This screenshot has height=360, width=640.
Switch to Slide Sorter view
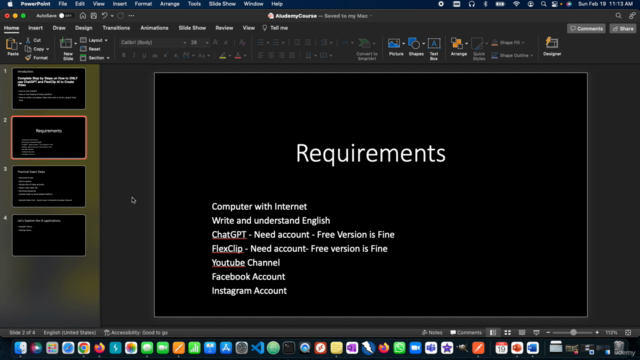pyautogui.click(x=507, y=333)
